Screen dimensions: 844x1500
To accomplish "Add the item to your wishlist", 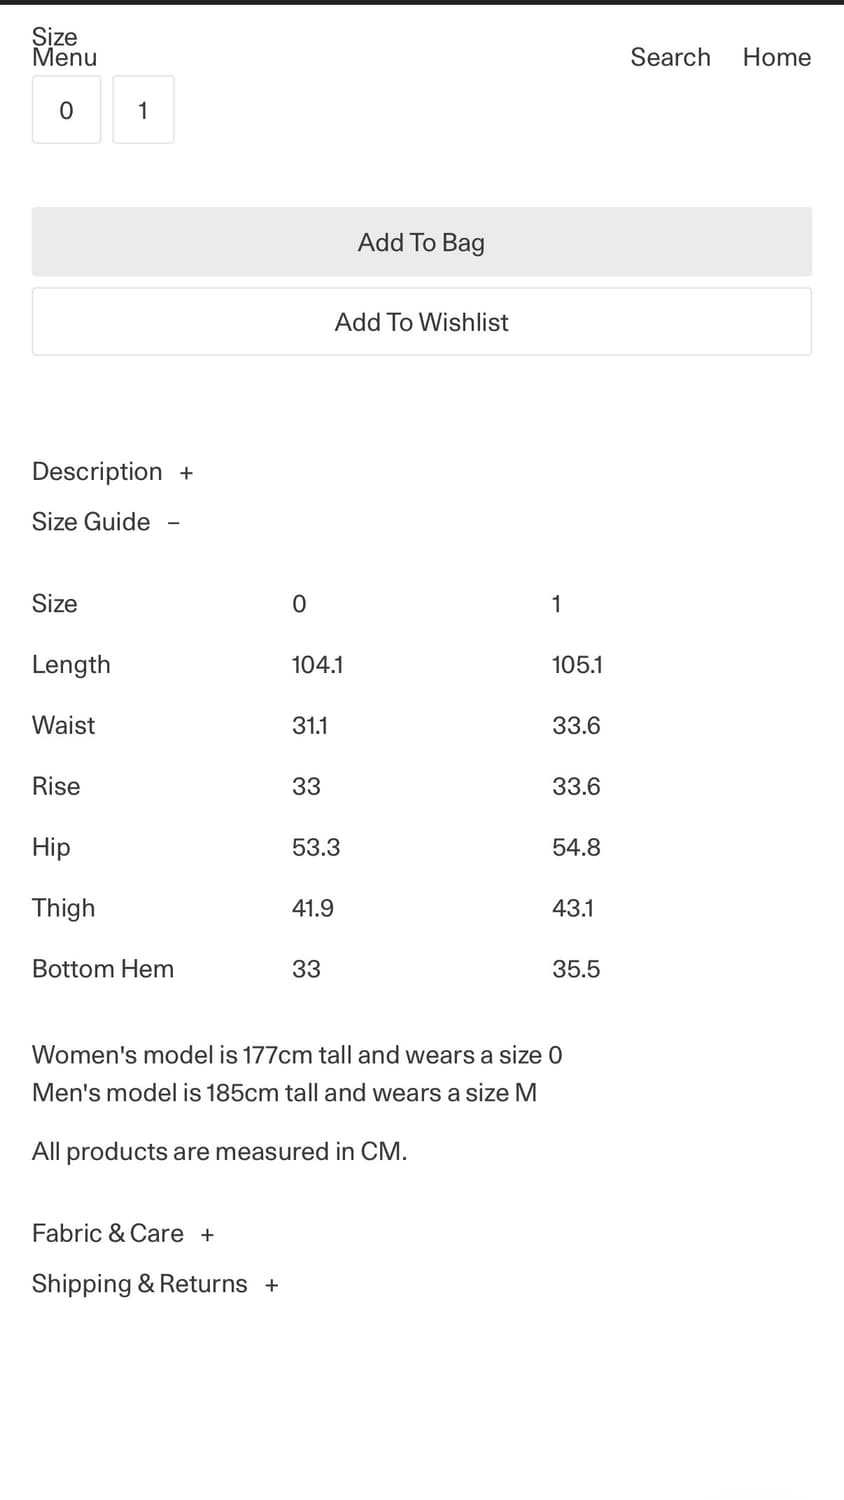I will (421, 321).
